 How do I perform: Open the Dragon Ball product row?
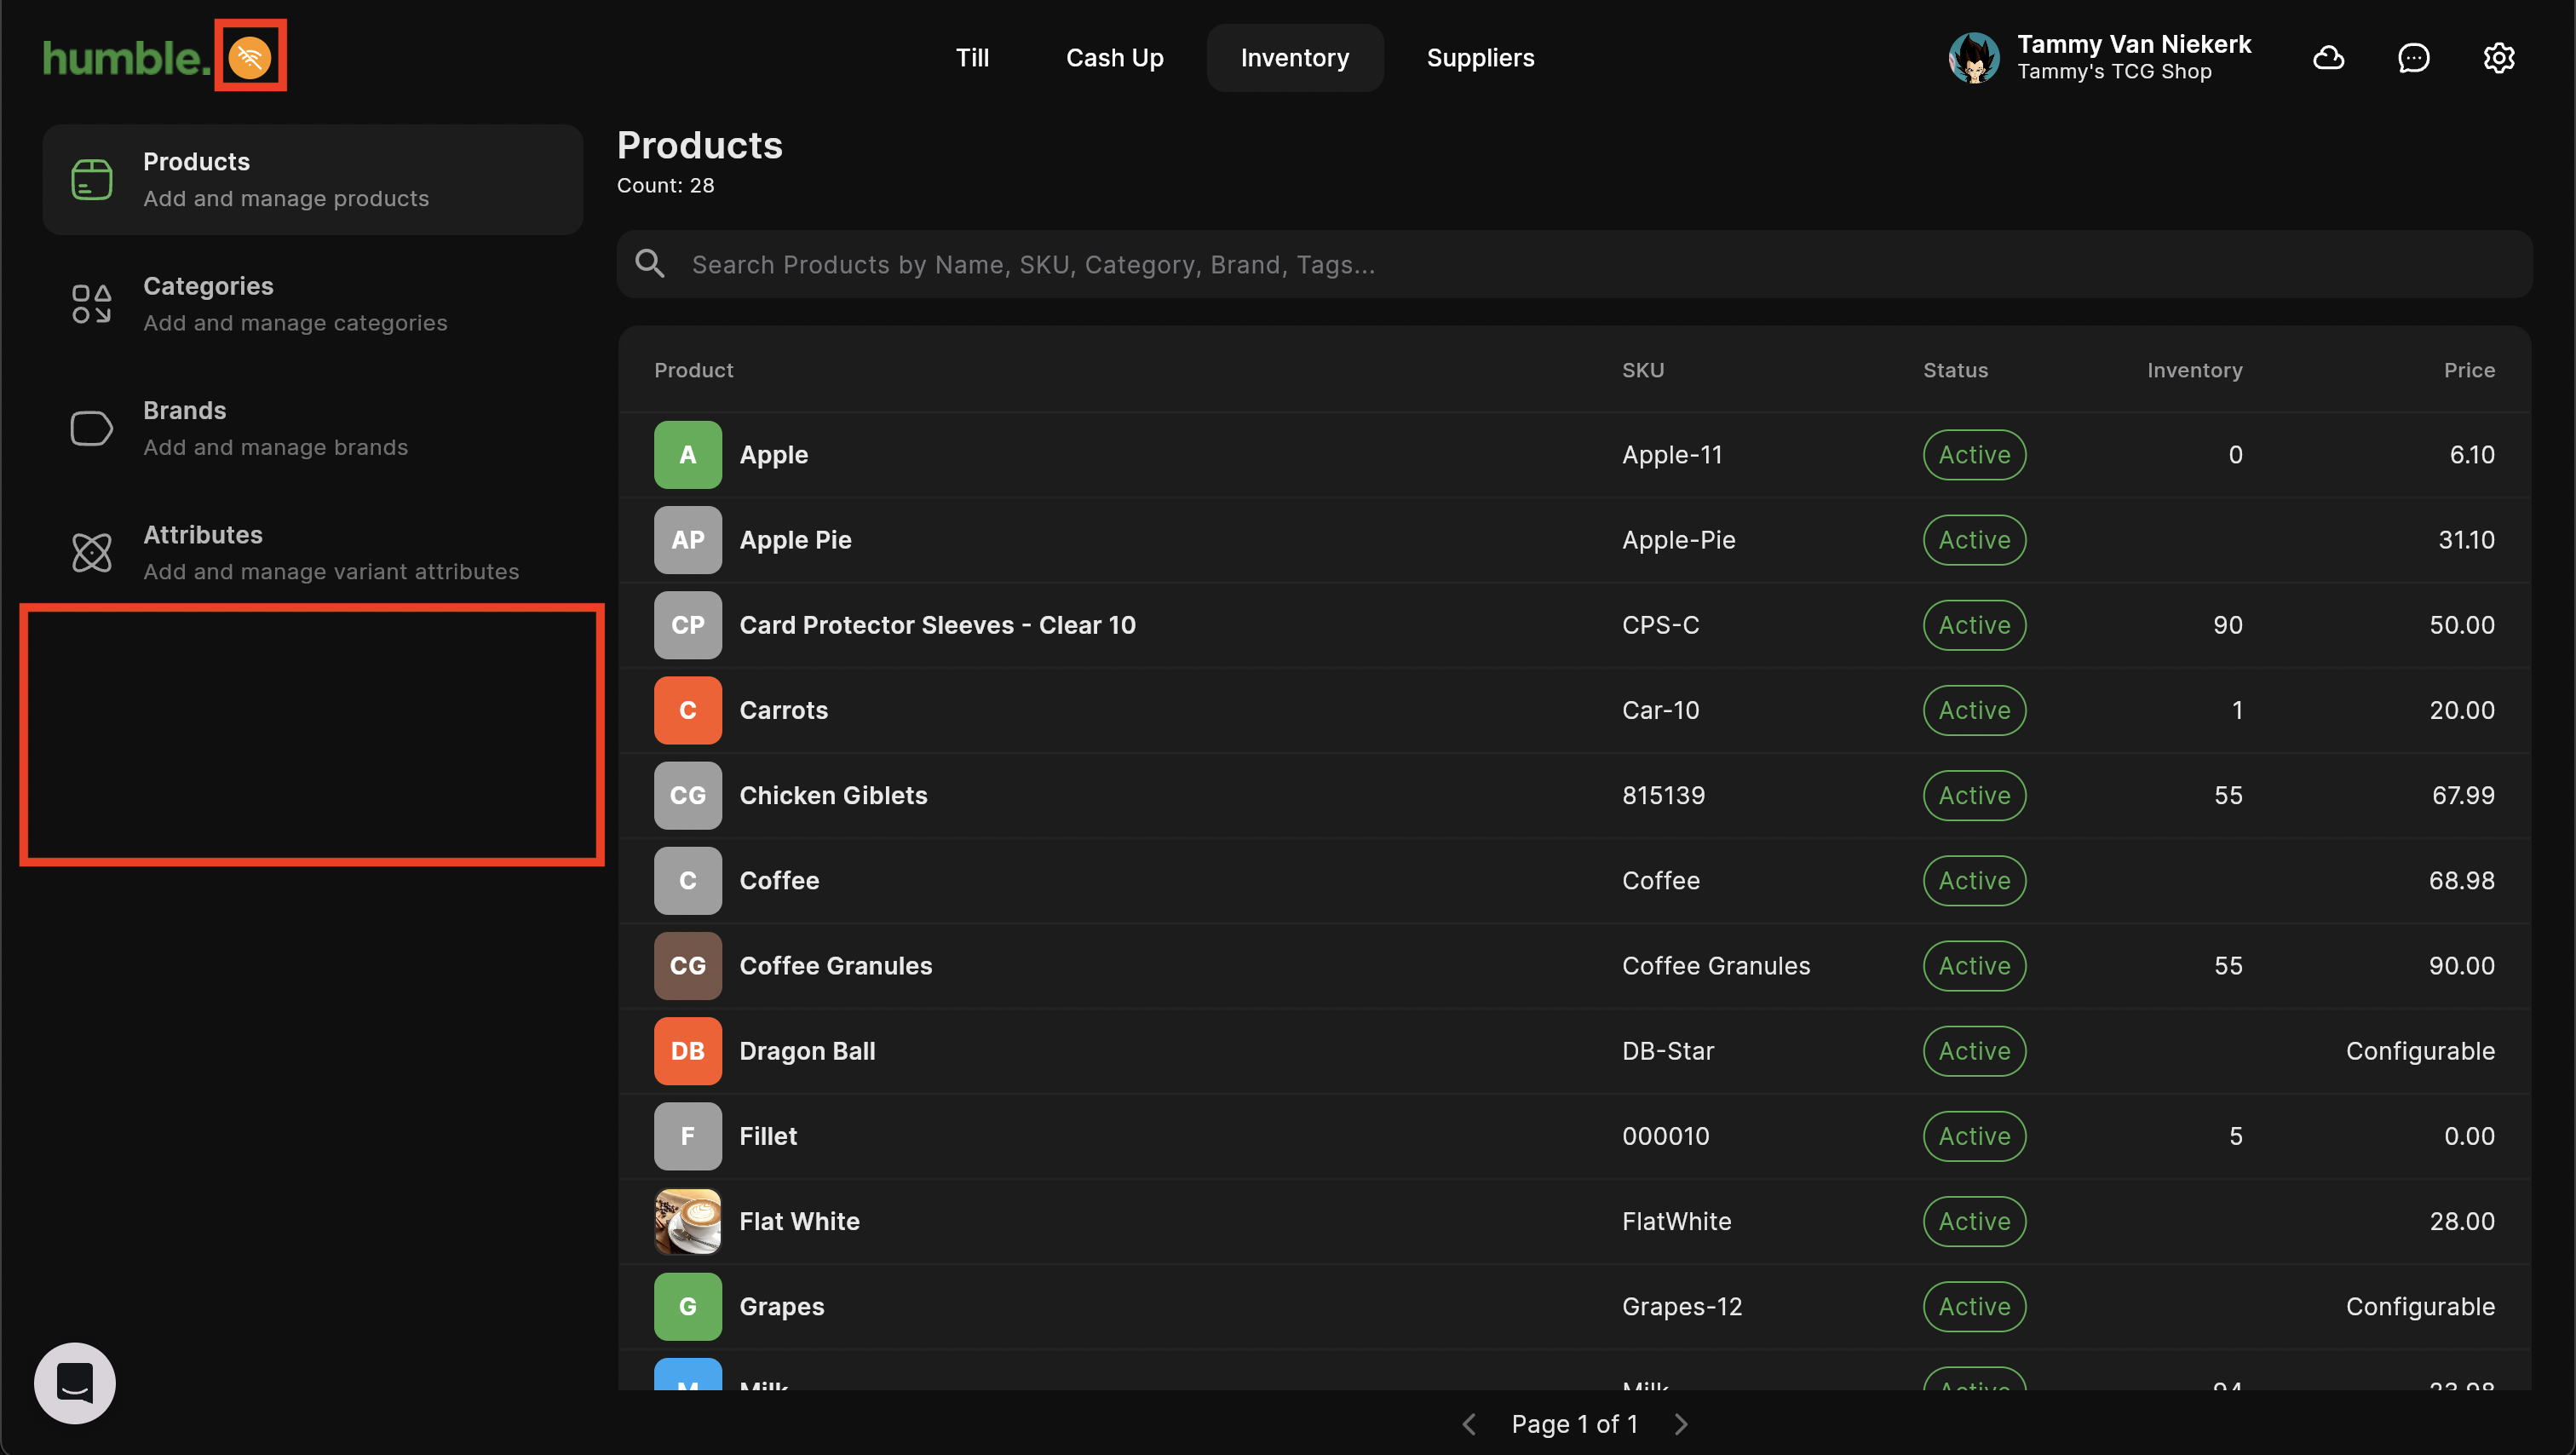pos(807,1050)
